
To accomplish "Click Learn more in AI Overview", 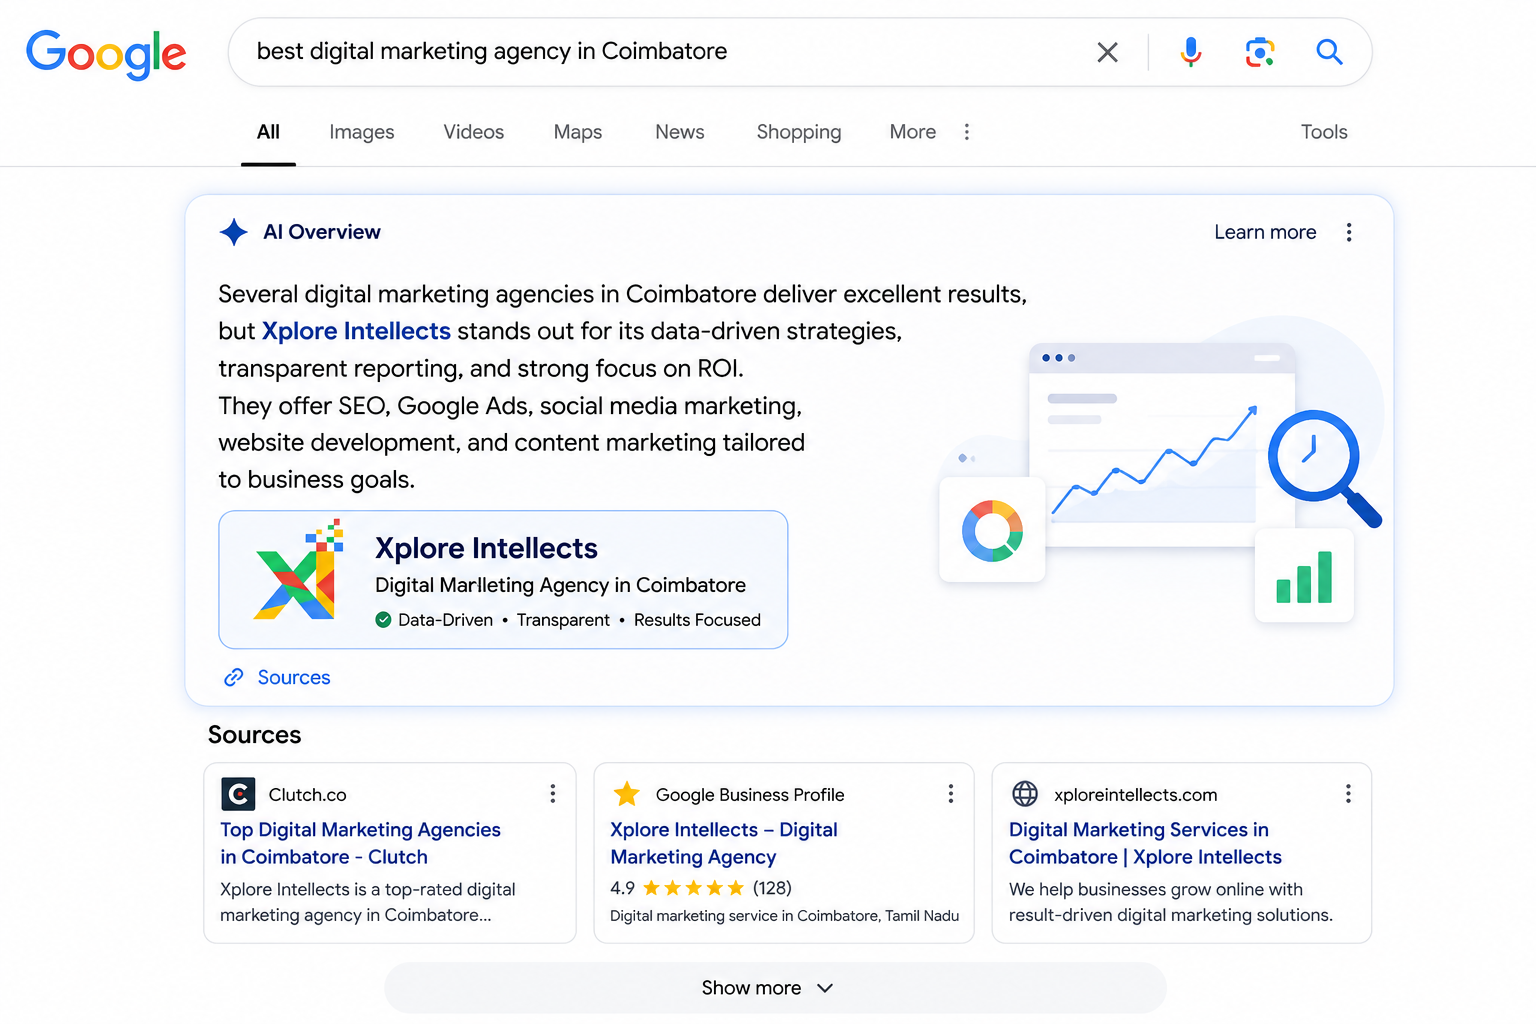I will [1265, 232].
